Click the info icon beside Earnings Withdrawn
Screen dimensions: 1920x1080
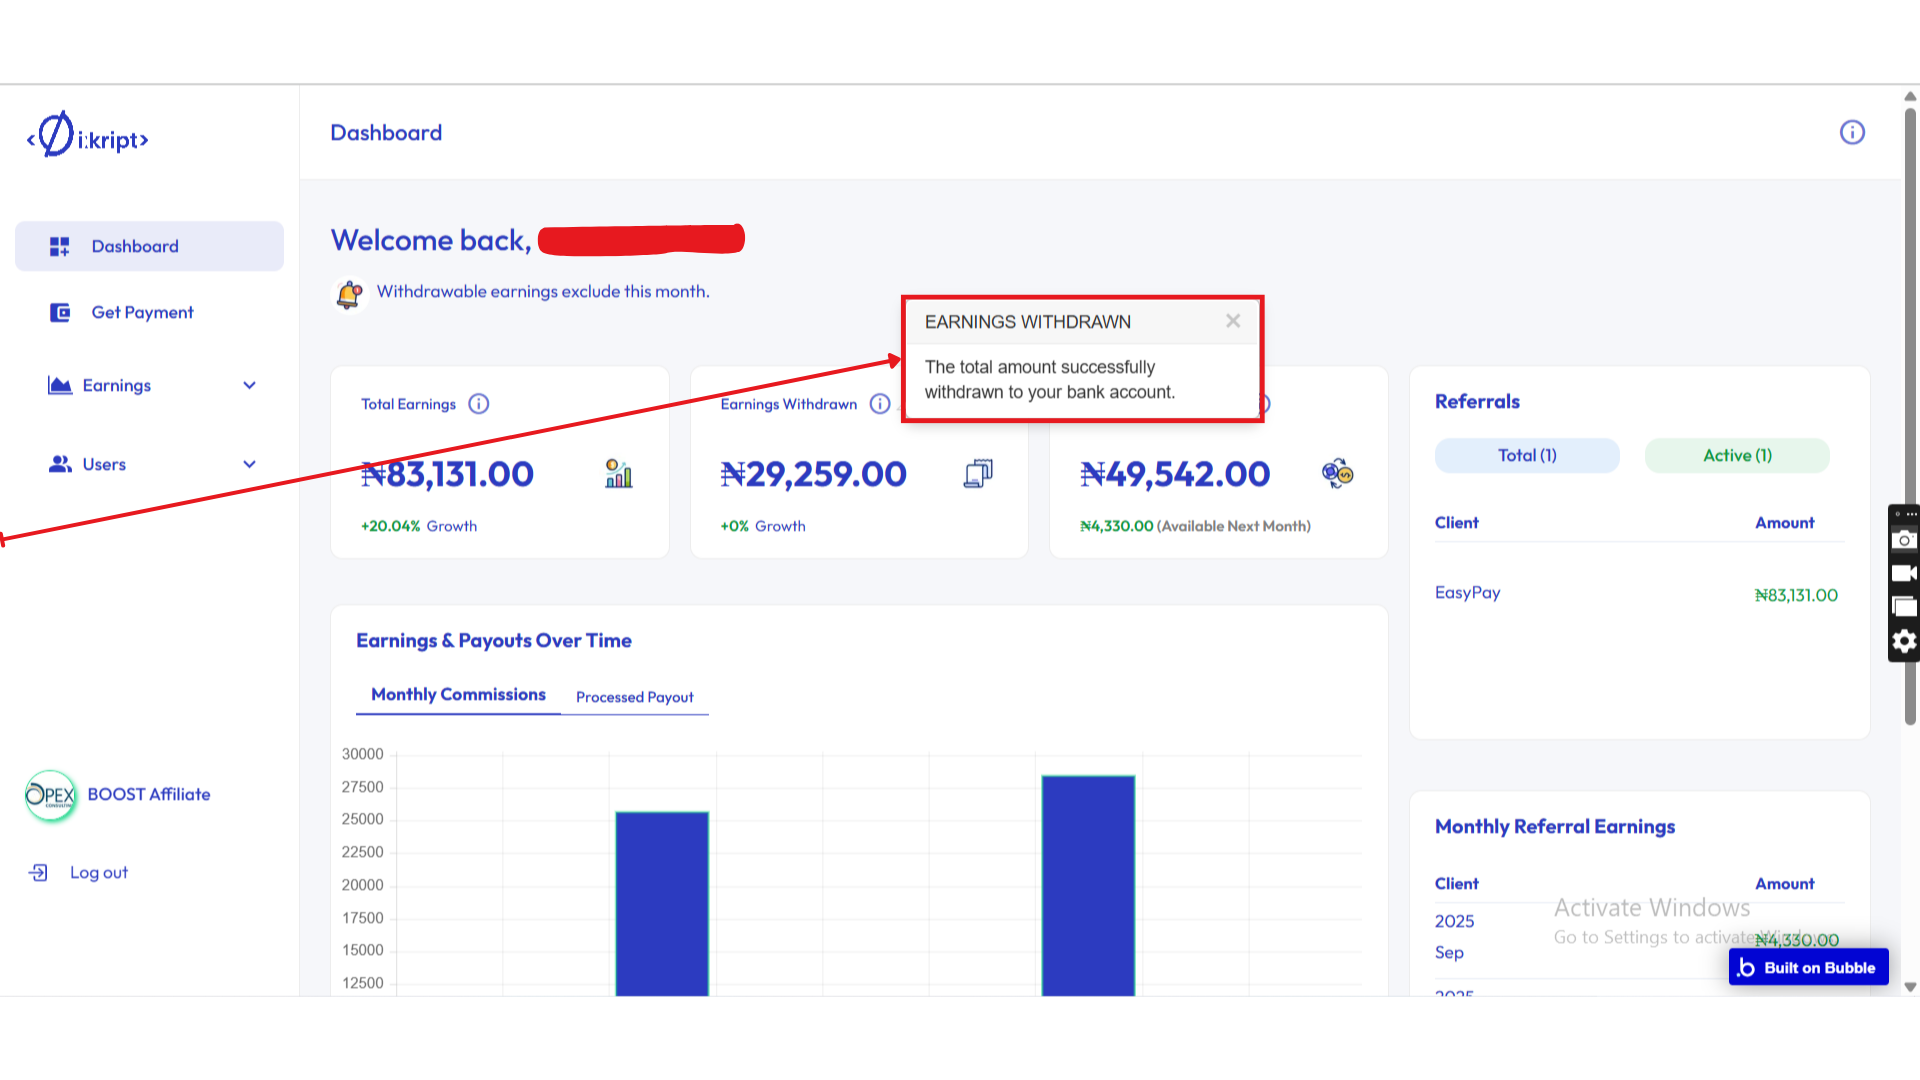880,404
